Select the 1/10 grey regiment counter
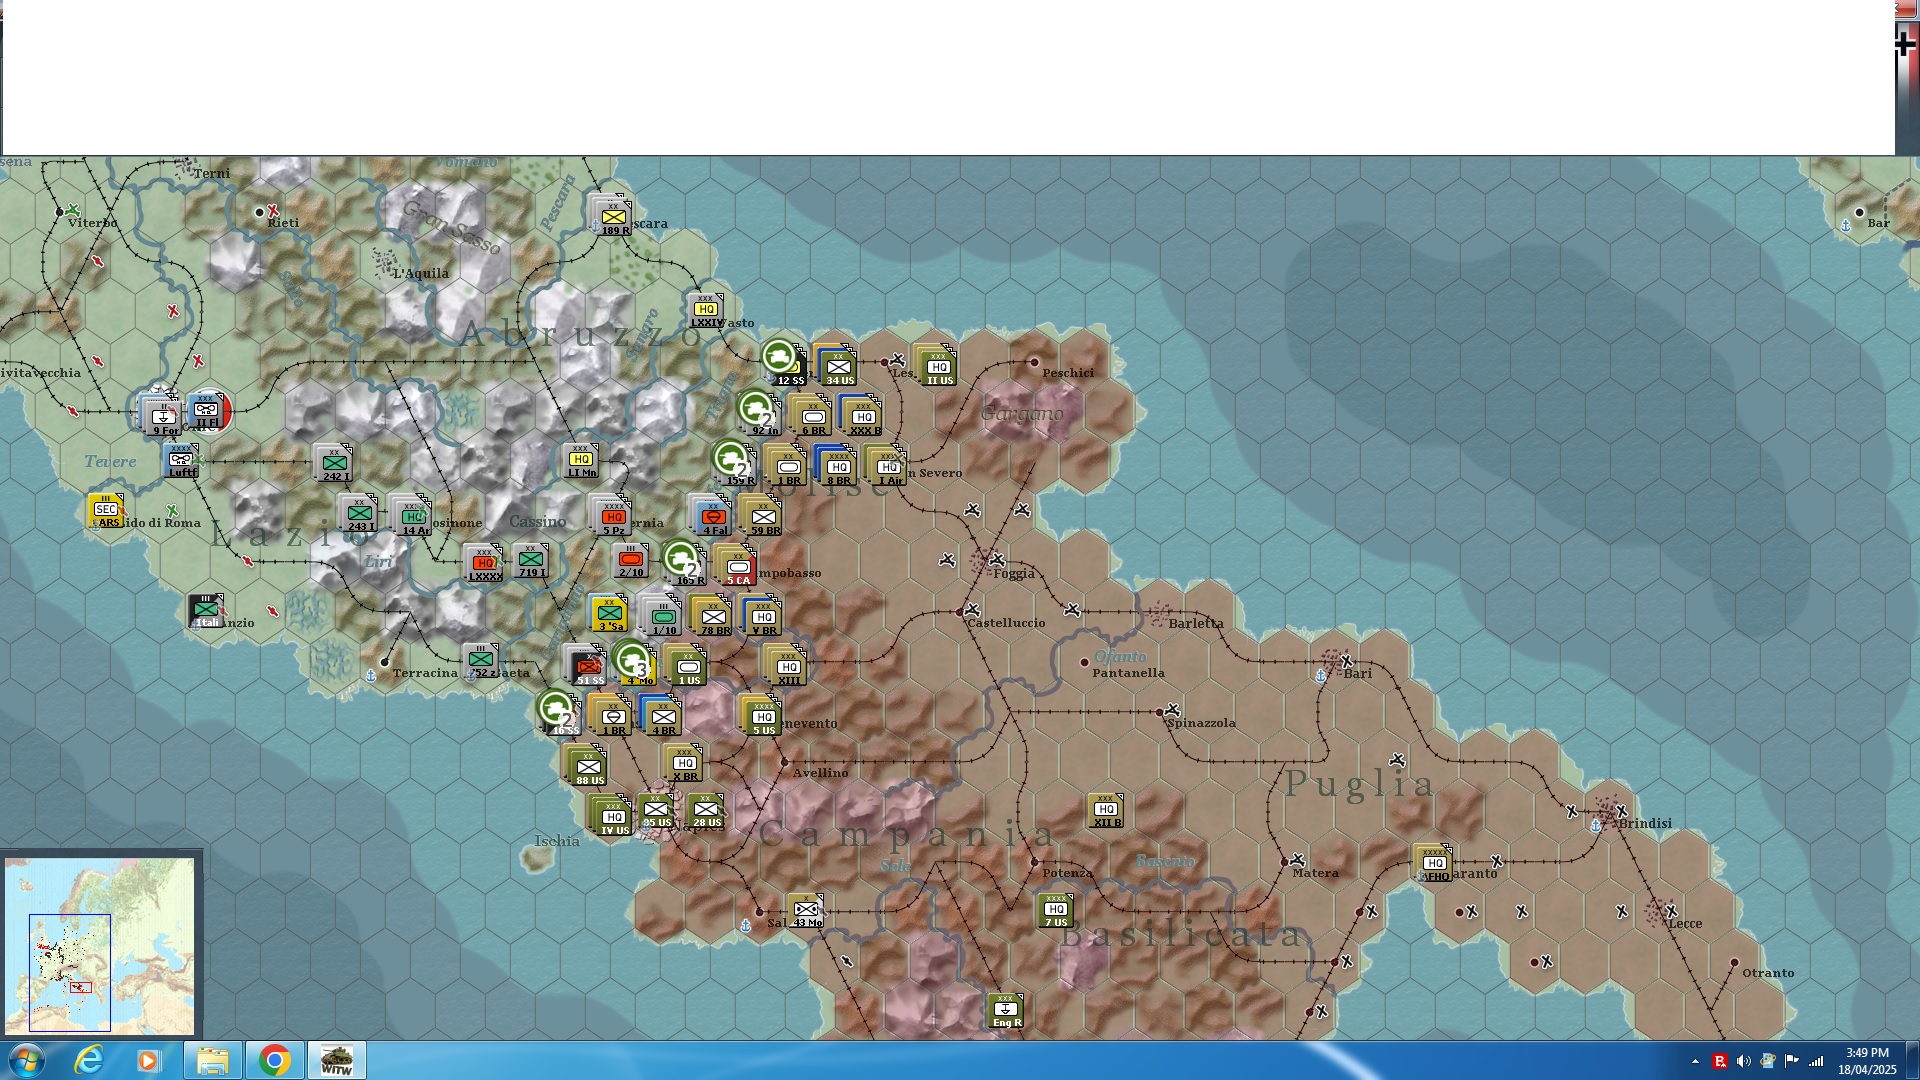This screenshot has height=1080, width=1920. (x=663, y=616)
